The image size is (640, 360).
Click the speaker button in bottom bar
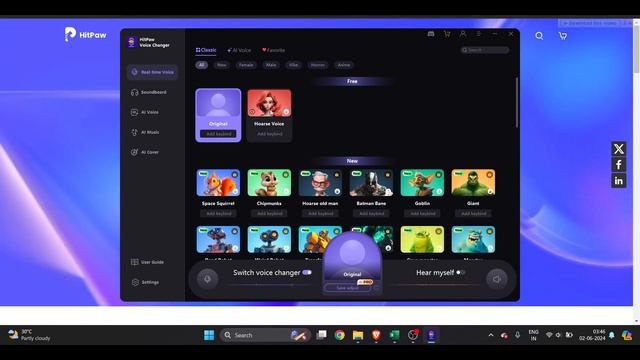click(x=497, y=279)
